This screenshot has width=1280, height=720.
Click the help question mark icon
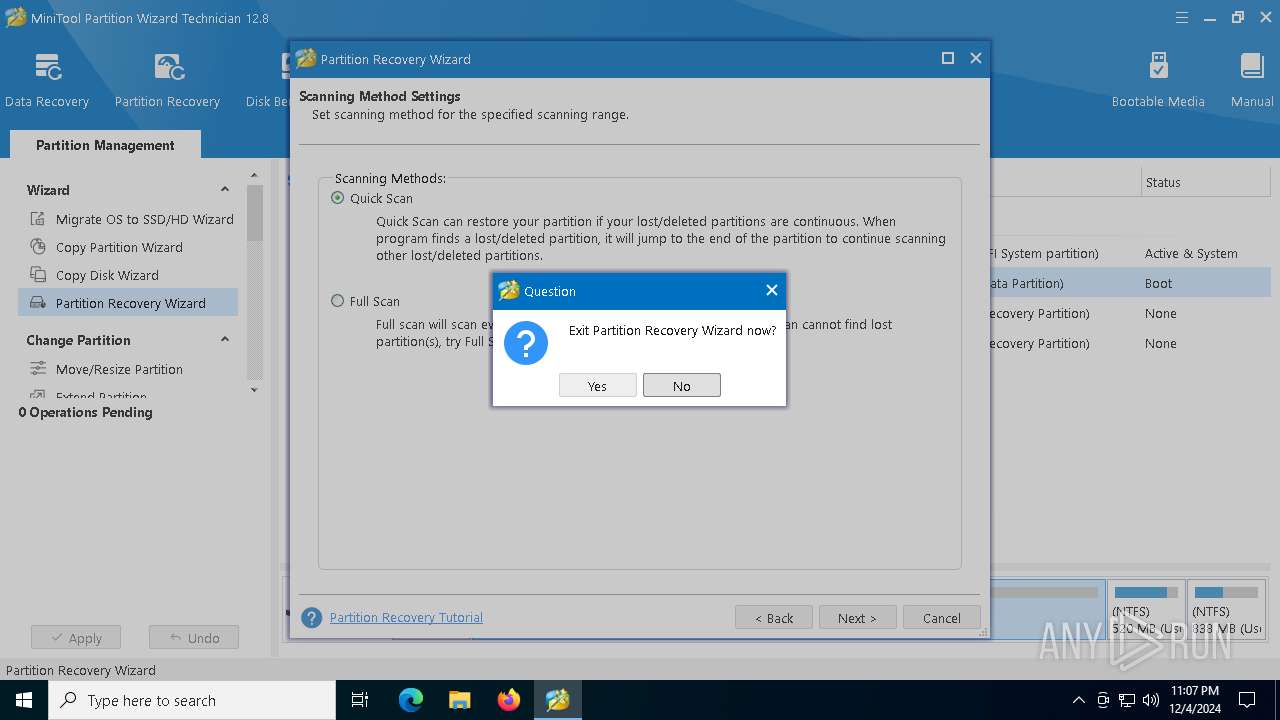coord(312,618)
